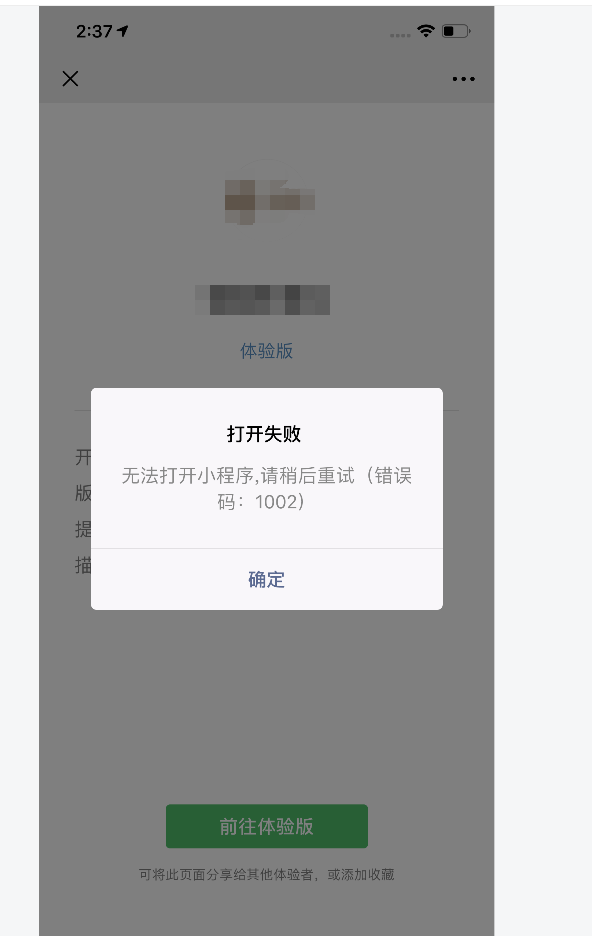This screenshot has height=936, width=592.
Task: Tap the partially hidden 提 row label
Action: tap(83, 529)
